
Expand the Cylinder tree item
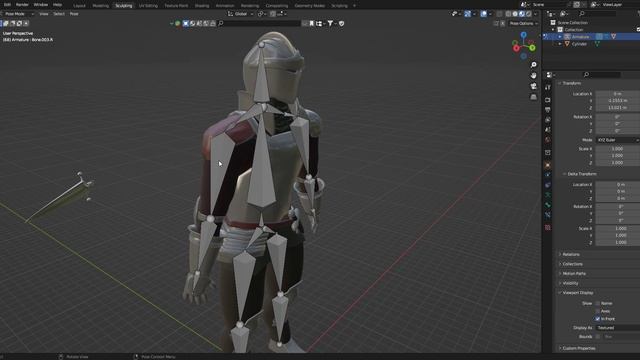[x=560, y=44]
